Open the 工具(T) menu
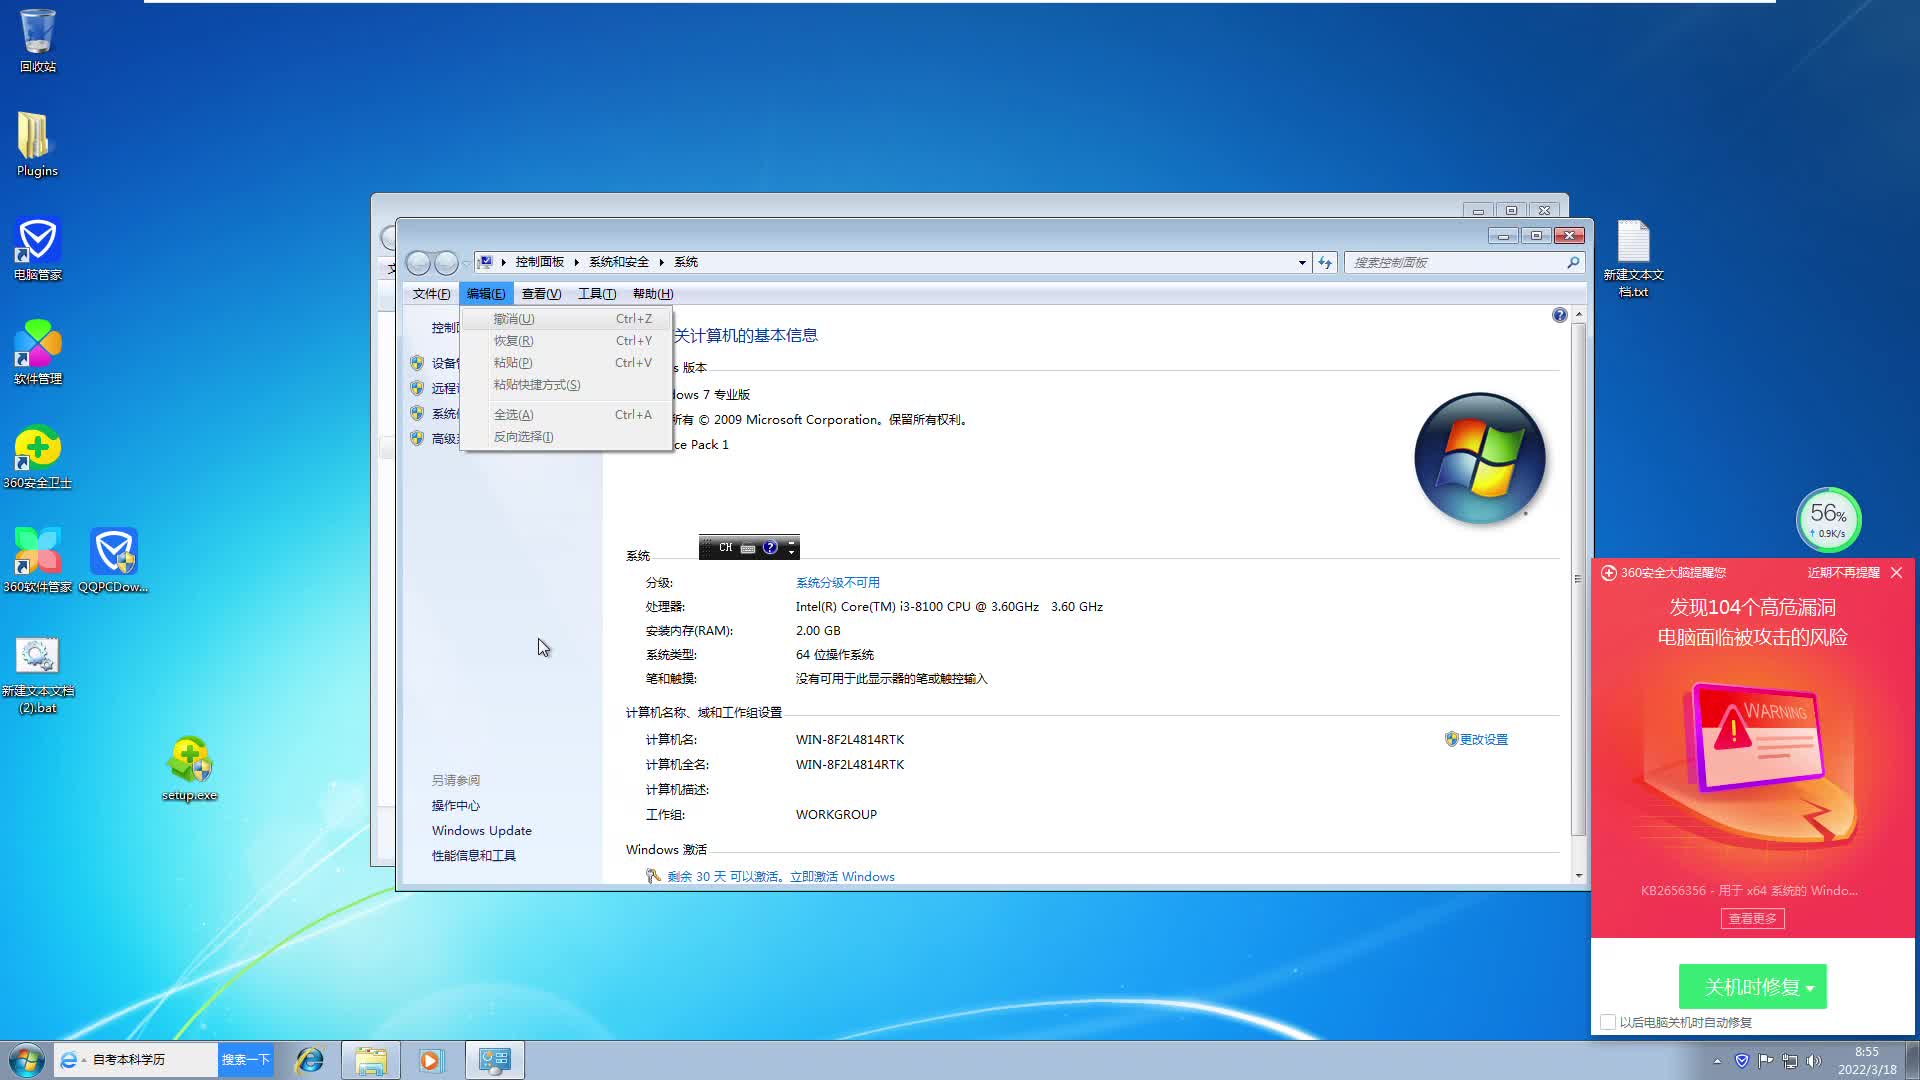Image resolution: width=1920 pixels, height=1080 pixels. (x=597, y=293)
